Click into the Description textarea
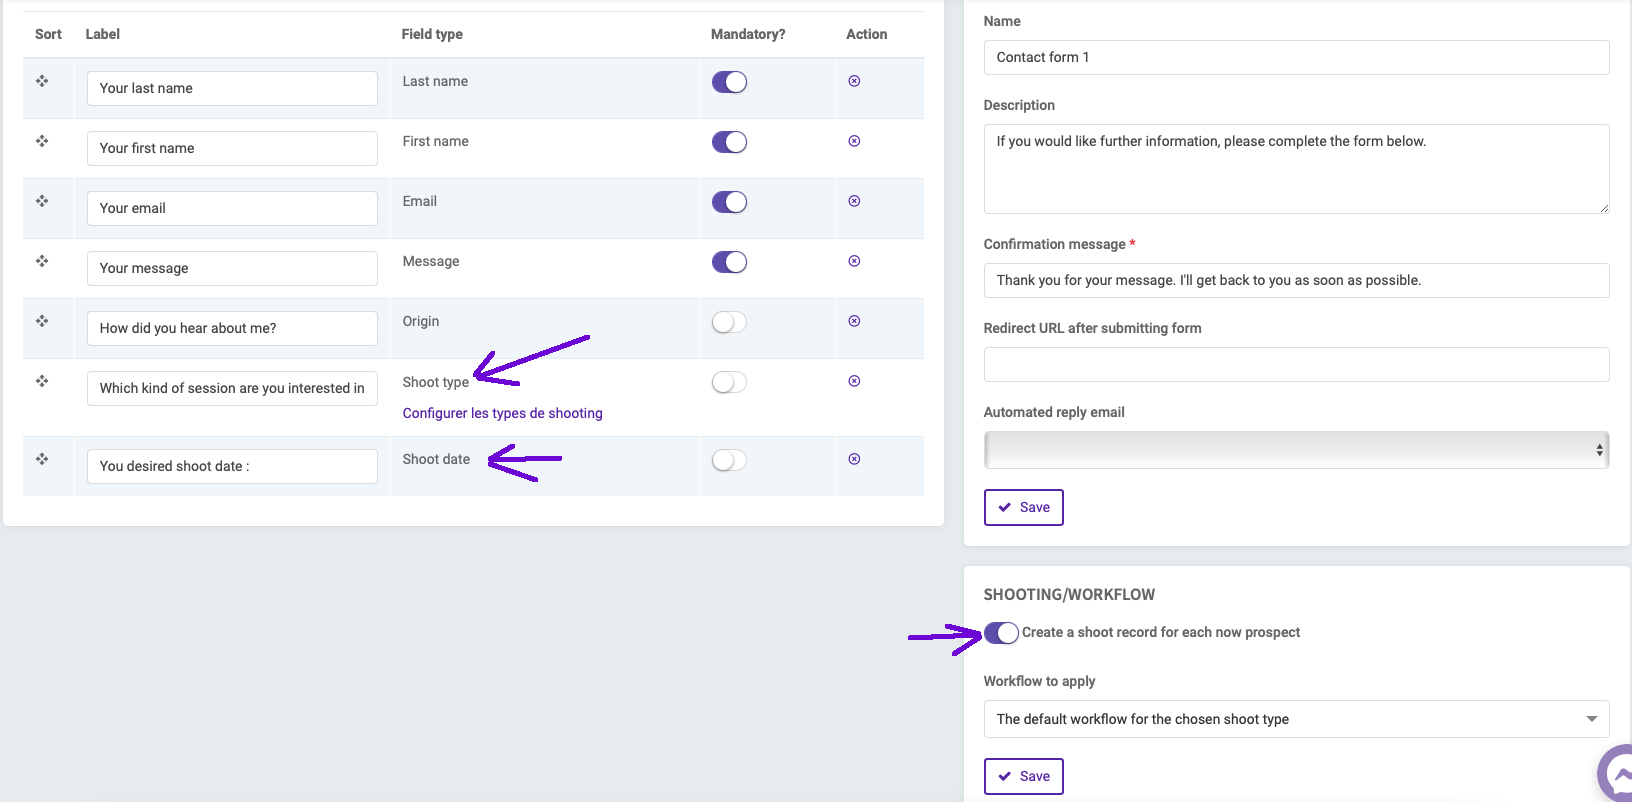1632x802 pixels. (1296, 169)
